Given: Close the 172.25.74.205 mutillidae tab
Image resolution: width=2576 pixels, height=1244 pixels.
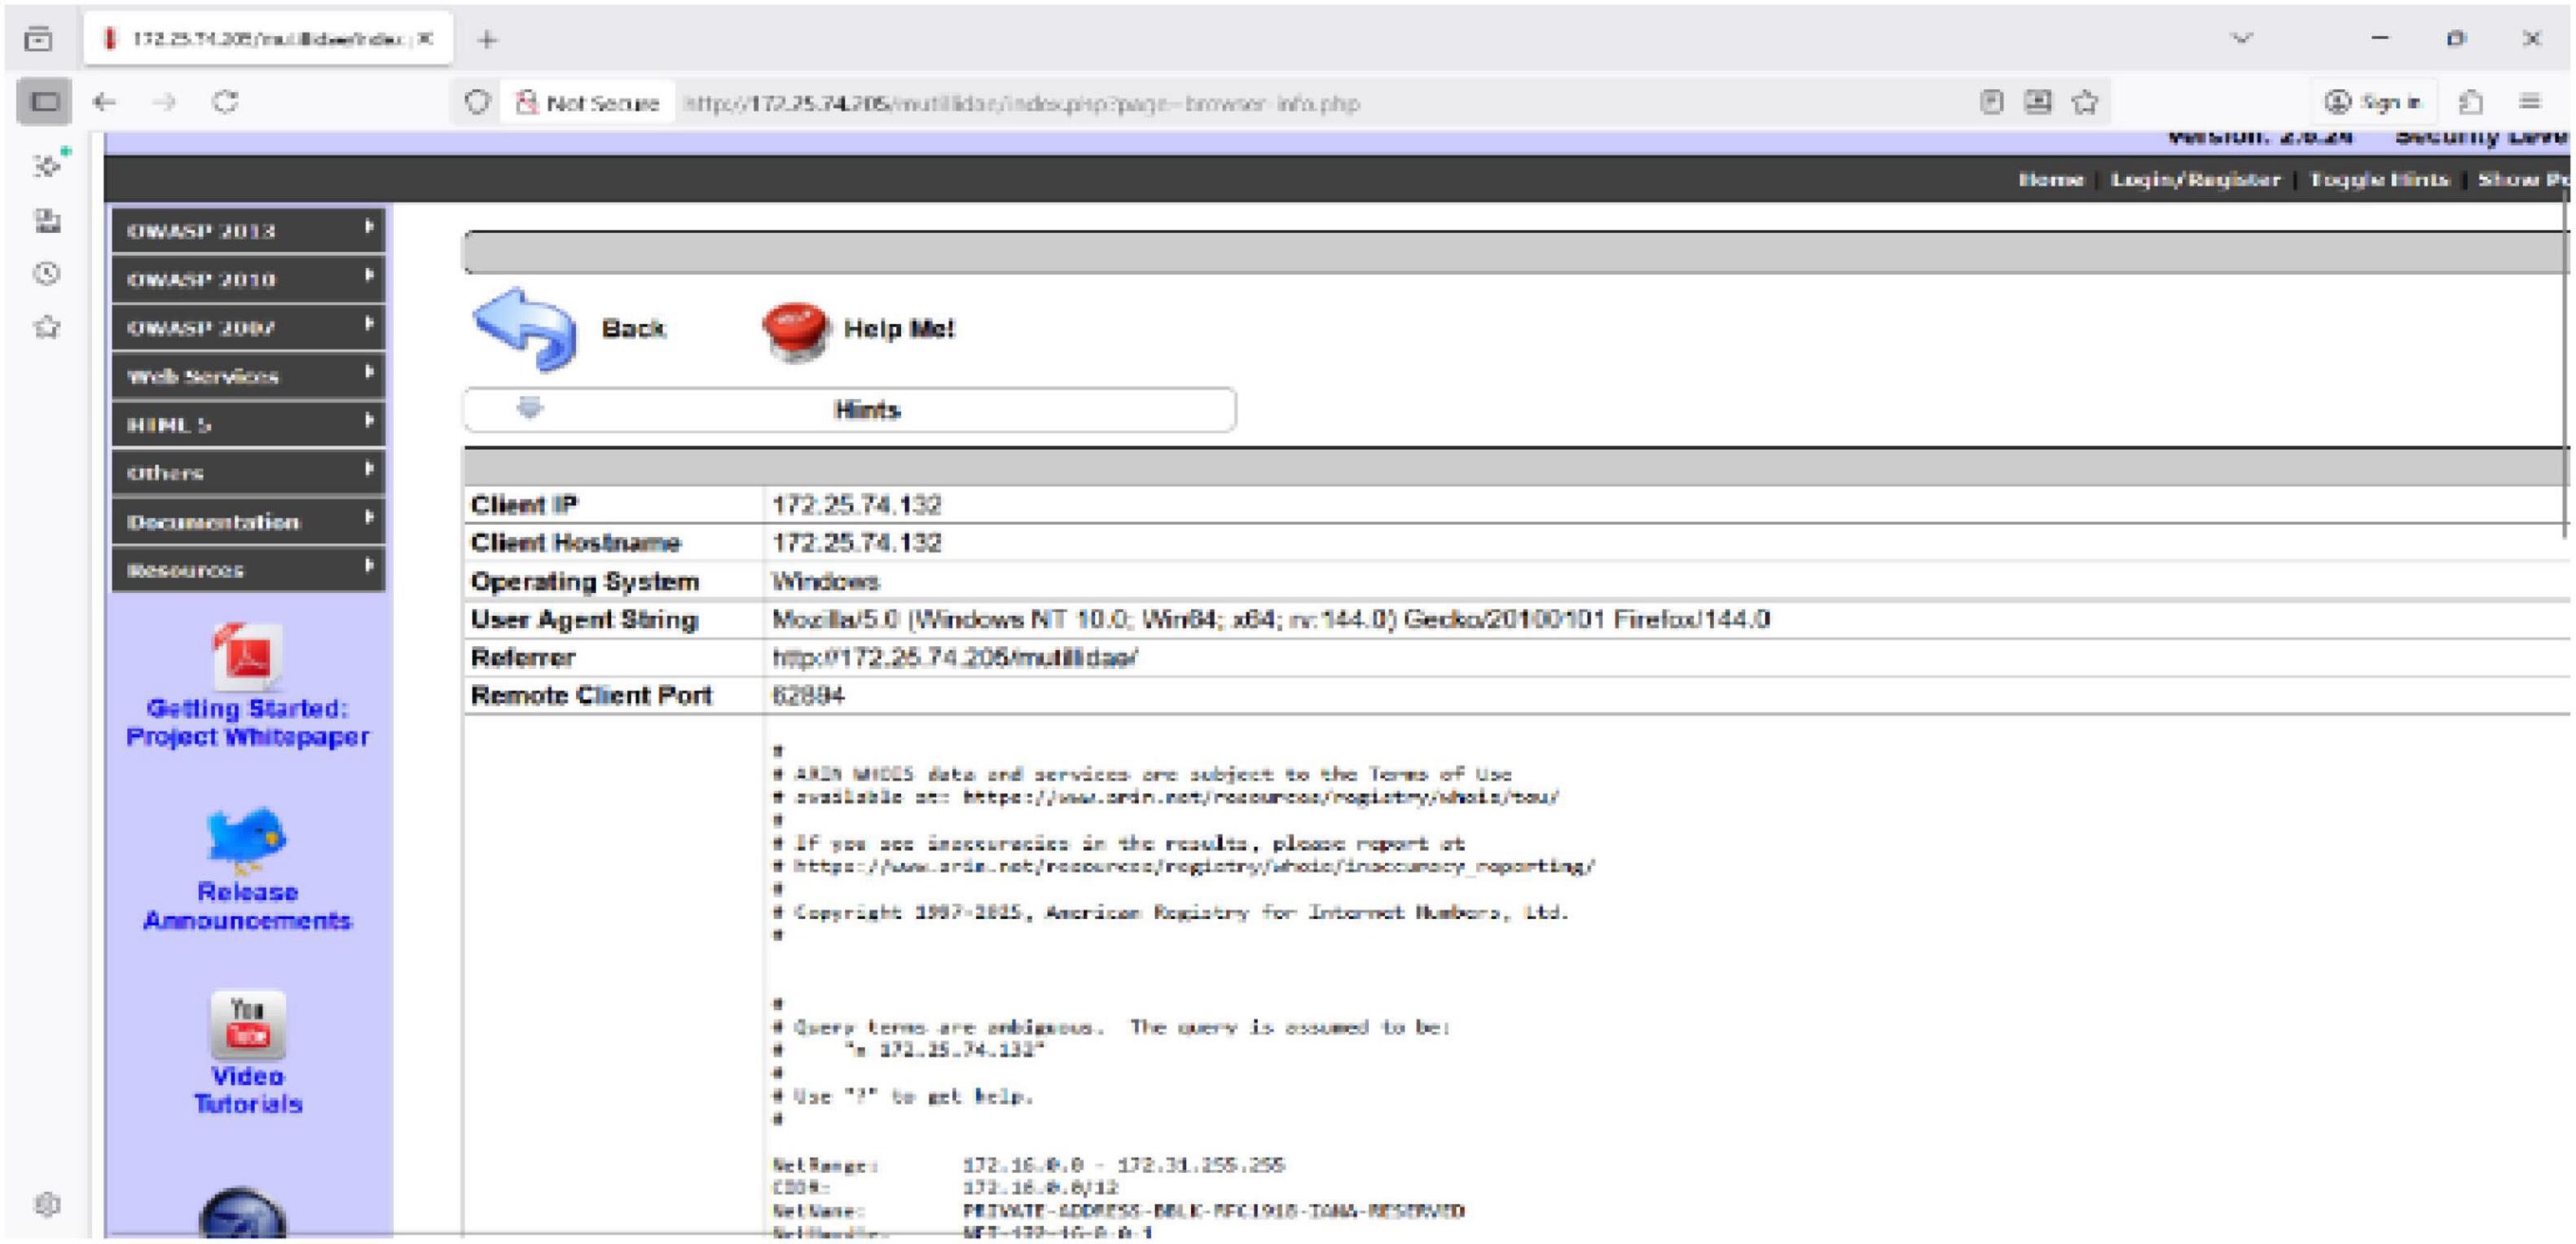Looking at the screenshot, I should (x=426, y=39).
